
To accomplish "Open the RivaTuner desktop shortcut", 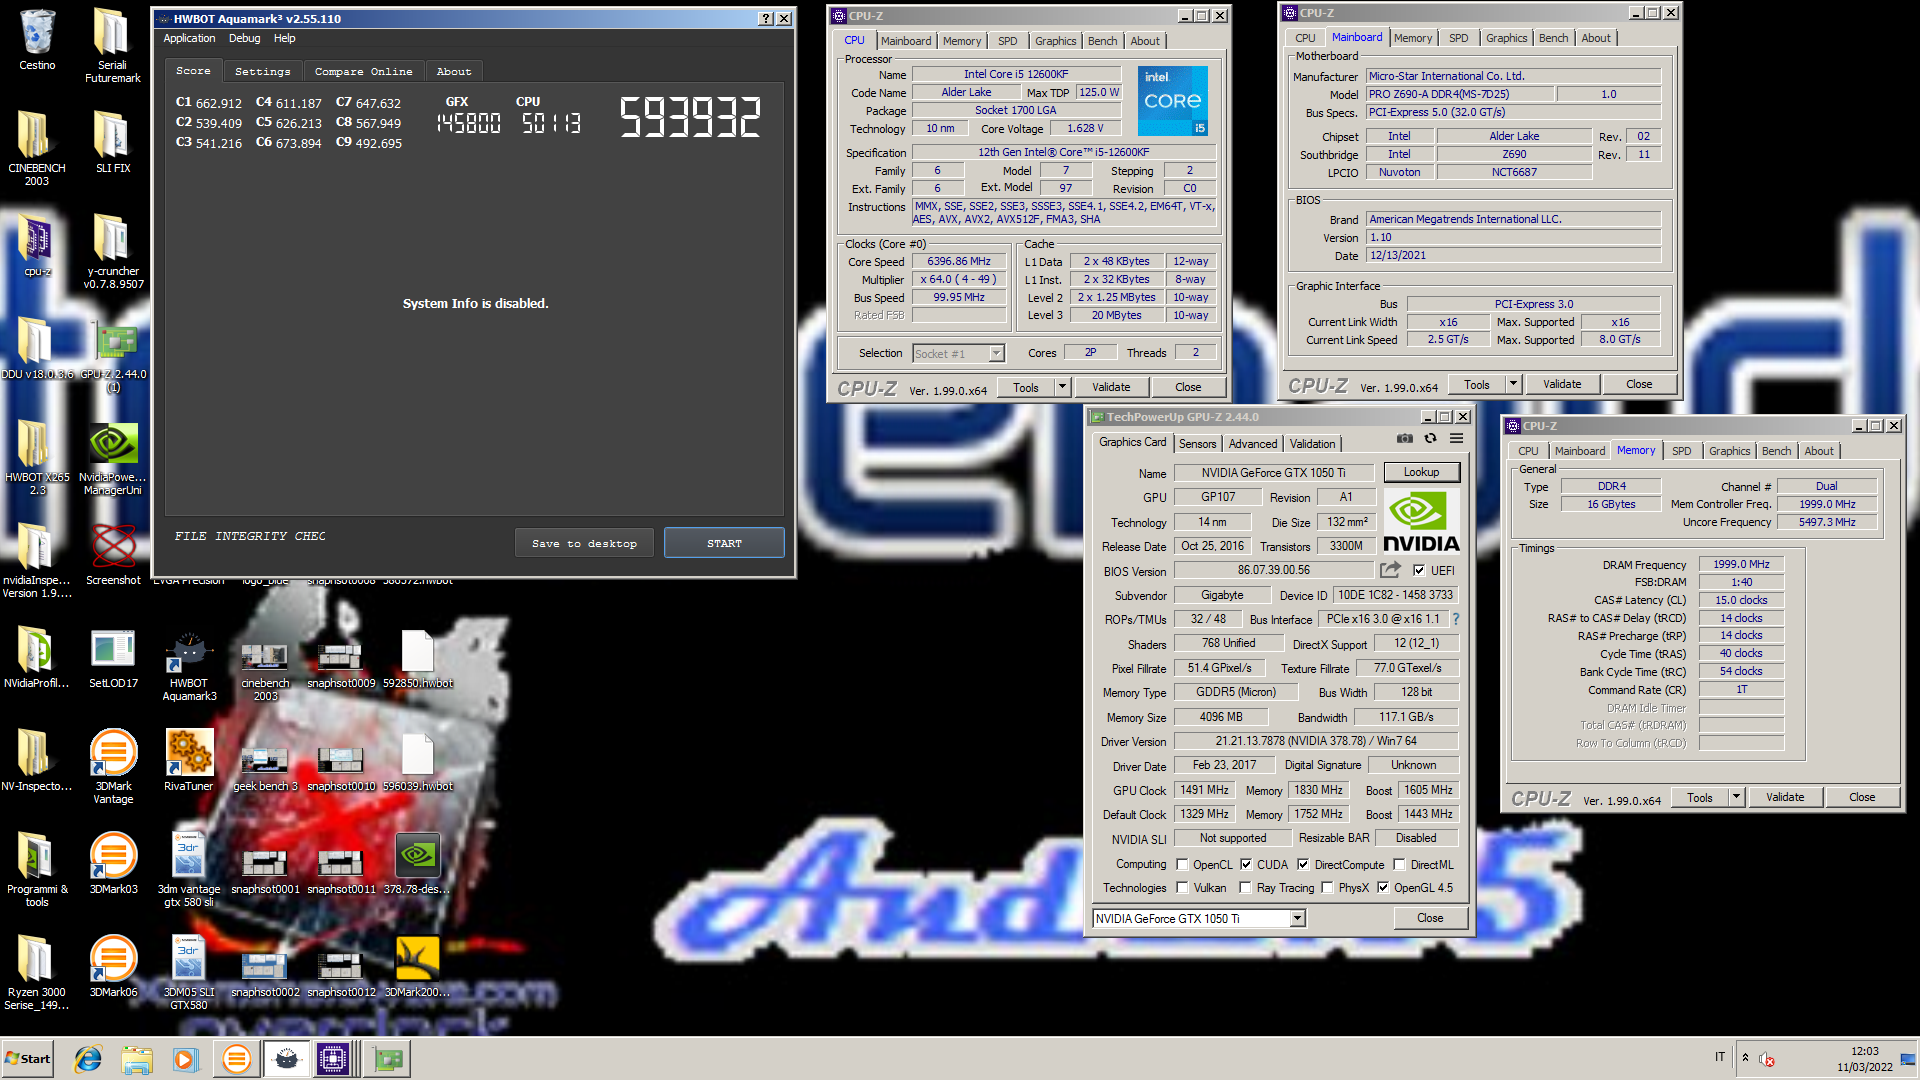I will (x=189, y=761).
